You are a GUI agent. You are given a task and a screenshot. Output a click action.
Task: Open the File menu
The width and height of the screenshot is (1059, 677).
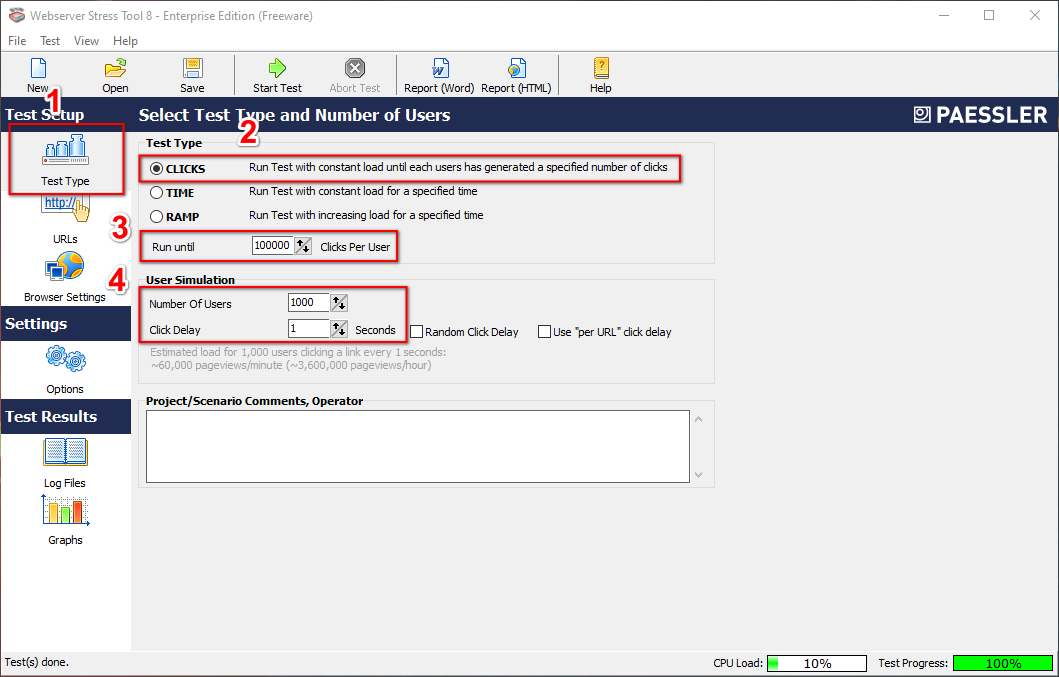[17, 41]
